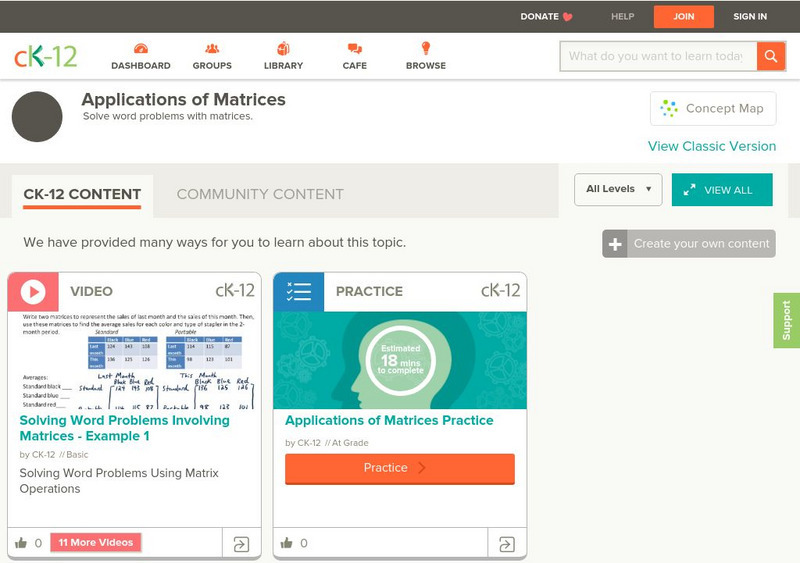Like the video card with thumbs up
Viewport: 800px width, 563px height.
click(21, 543)
